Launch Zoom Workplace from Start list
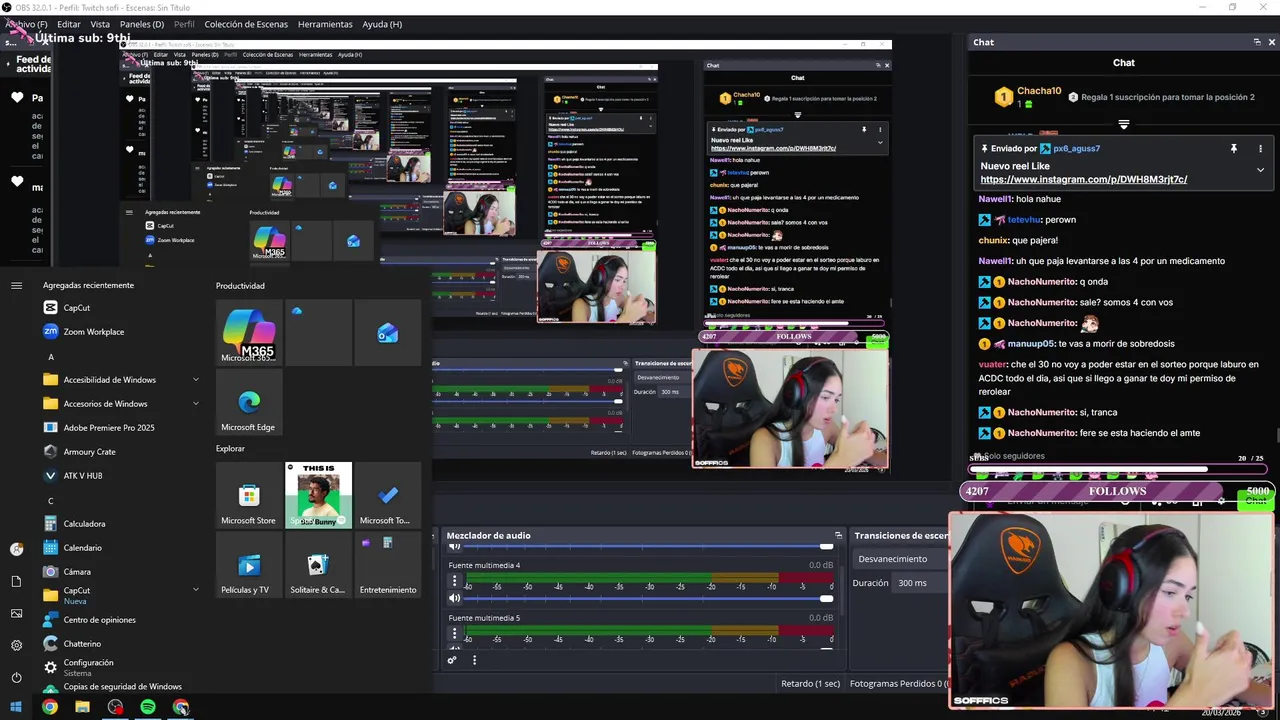The image size is (1280, 720). (120, 332)
